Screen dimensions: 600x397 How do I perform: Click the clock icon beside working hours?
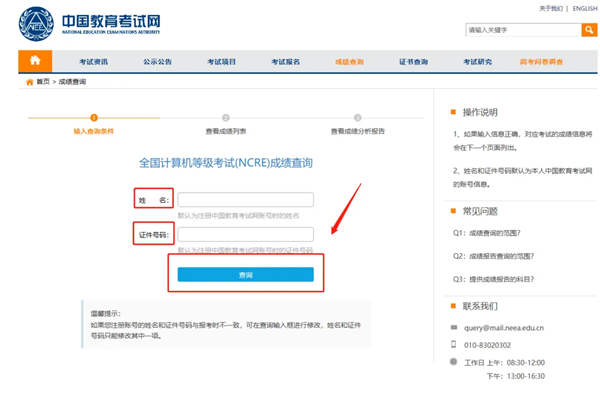[453, 361]
